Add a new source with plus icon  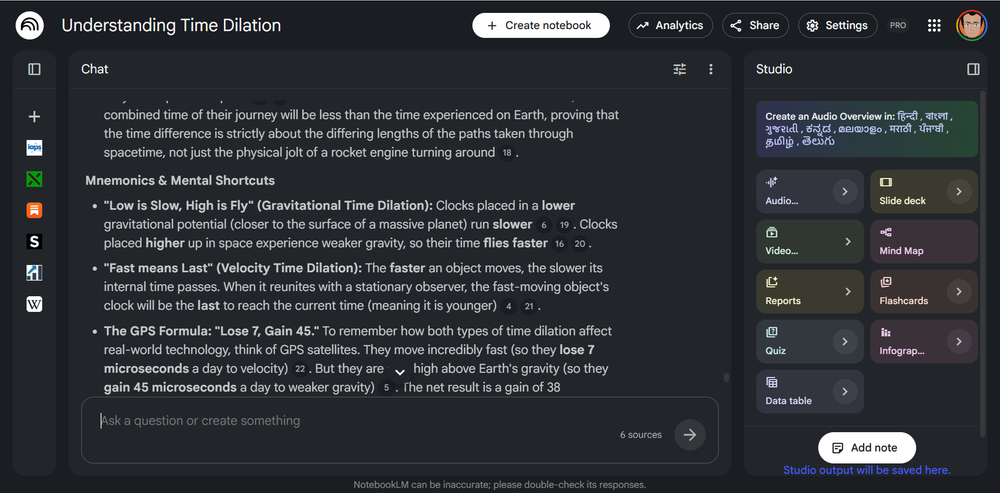pos(34,117)
